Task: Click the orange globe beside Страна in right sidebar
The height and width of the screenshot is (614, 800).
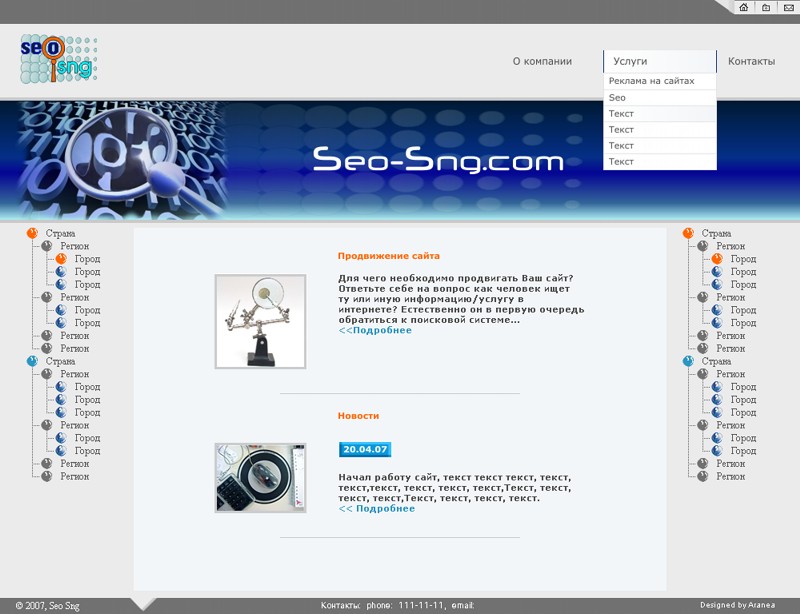Action: point(689,232)
